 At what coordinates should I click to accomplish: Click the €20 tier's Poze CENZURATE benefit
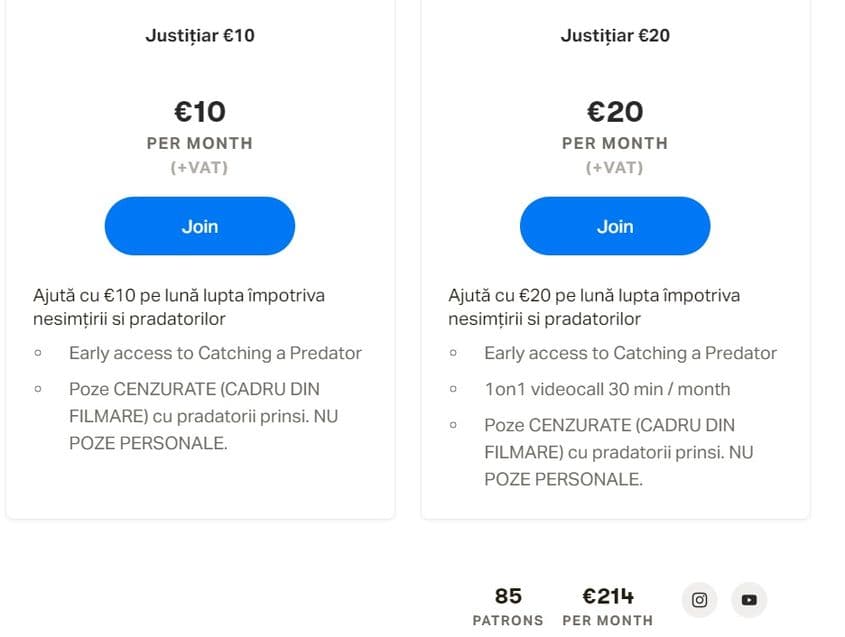619,452
